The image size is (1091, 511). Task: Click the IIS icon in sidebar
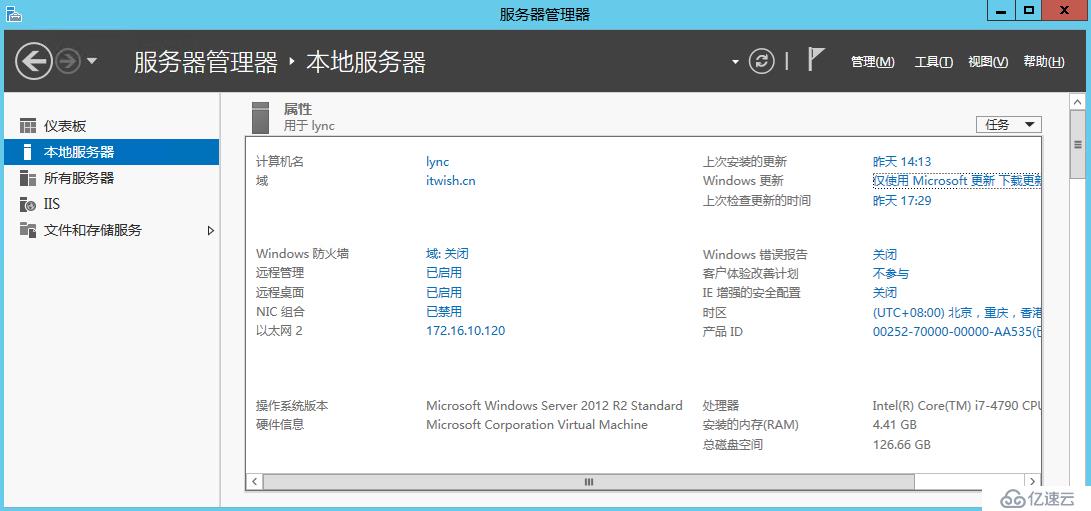28,204
